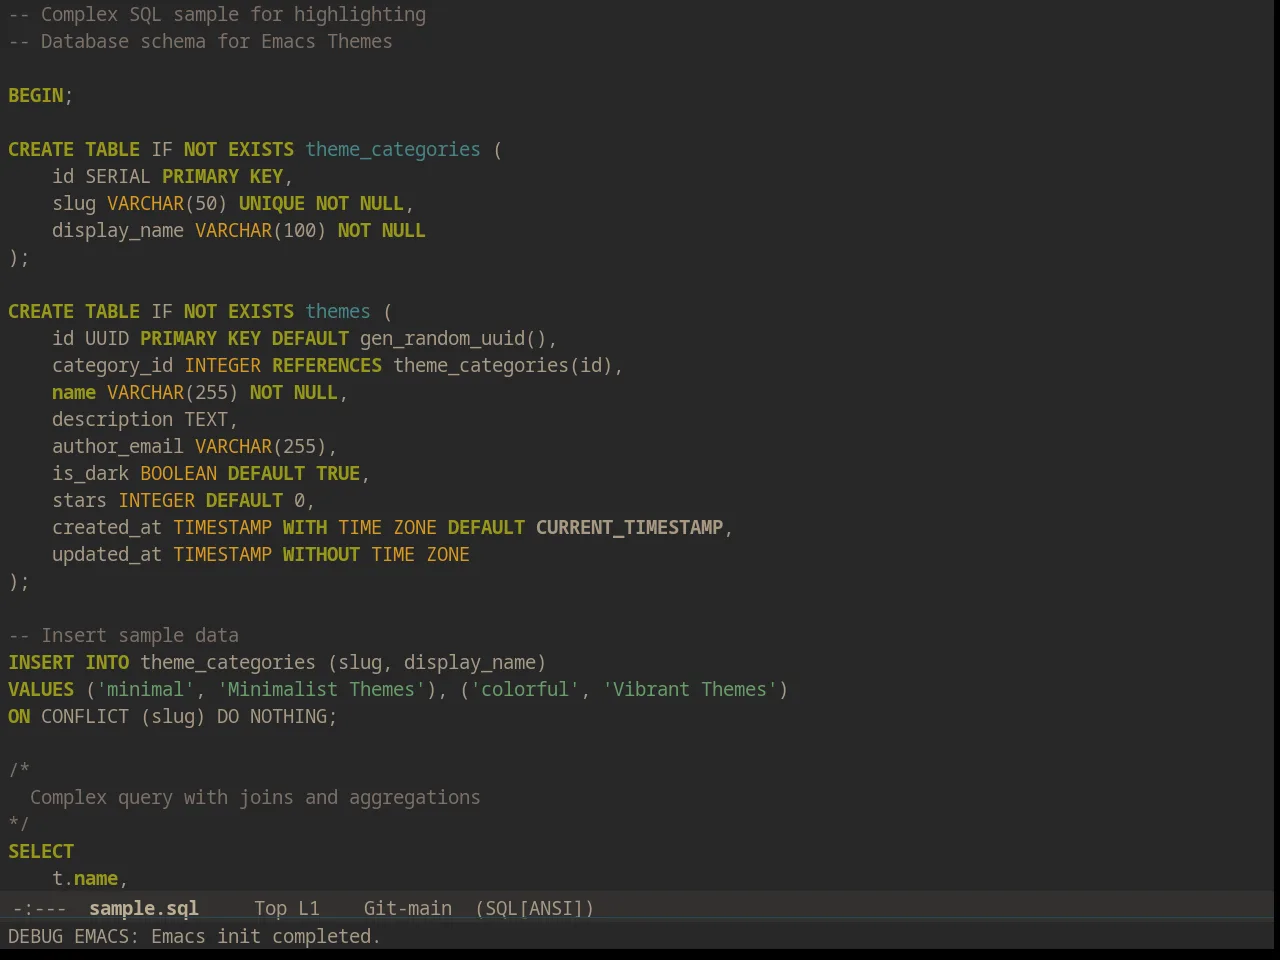Click the L1 line number indicator
The width and height of the screenshot is (1280, 960).
(309, 908)
